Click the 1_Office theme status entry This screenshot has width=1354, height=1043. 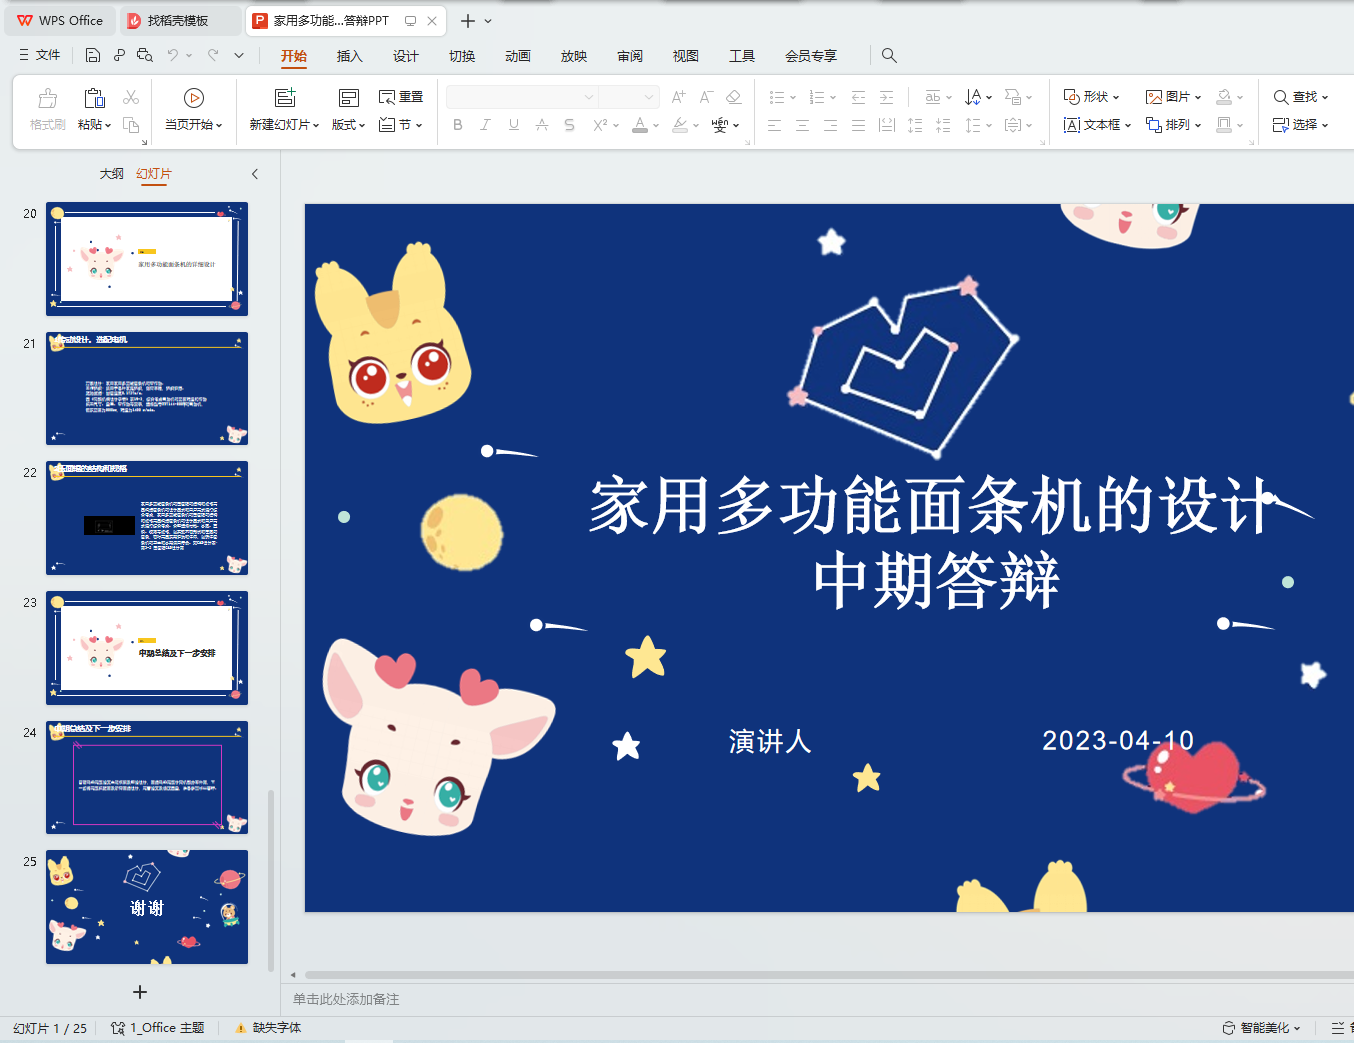158,1028
